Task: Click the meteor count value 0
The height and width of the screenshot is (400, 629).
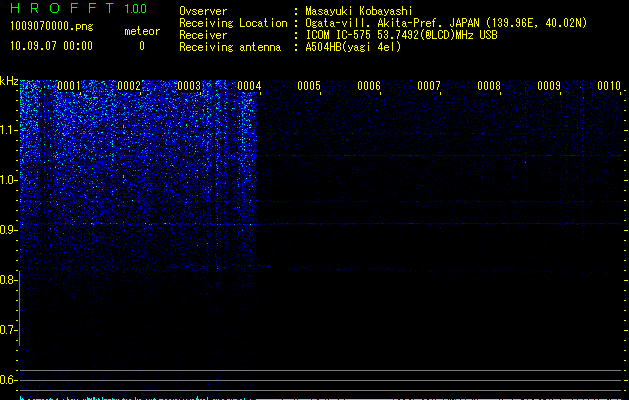Action: point(142,46)
